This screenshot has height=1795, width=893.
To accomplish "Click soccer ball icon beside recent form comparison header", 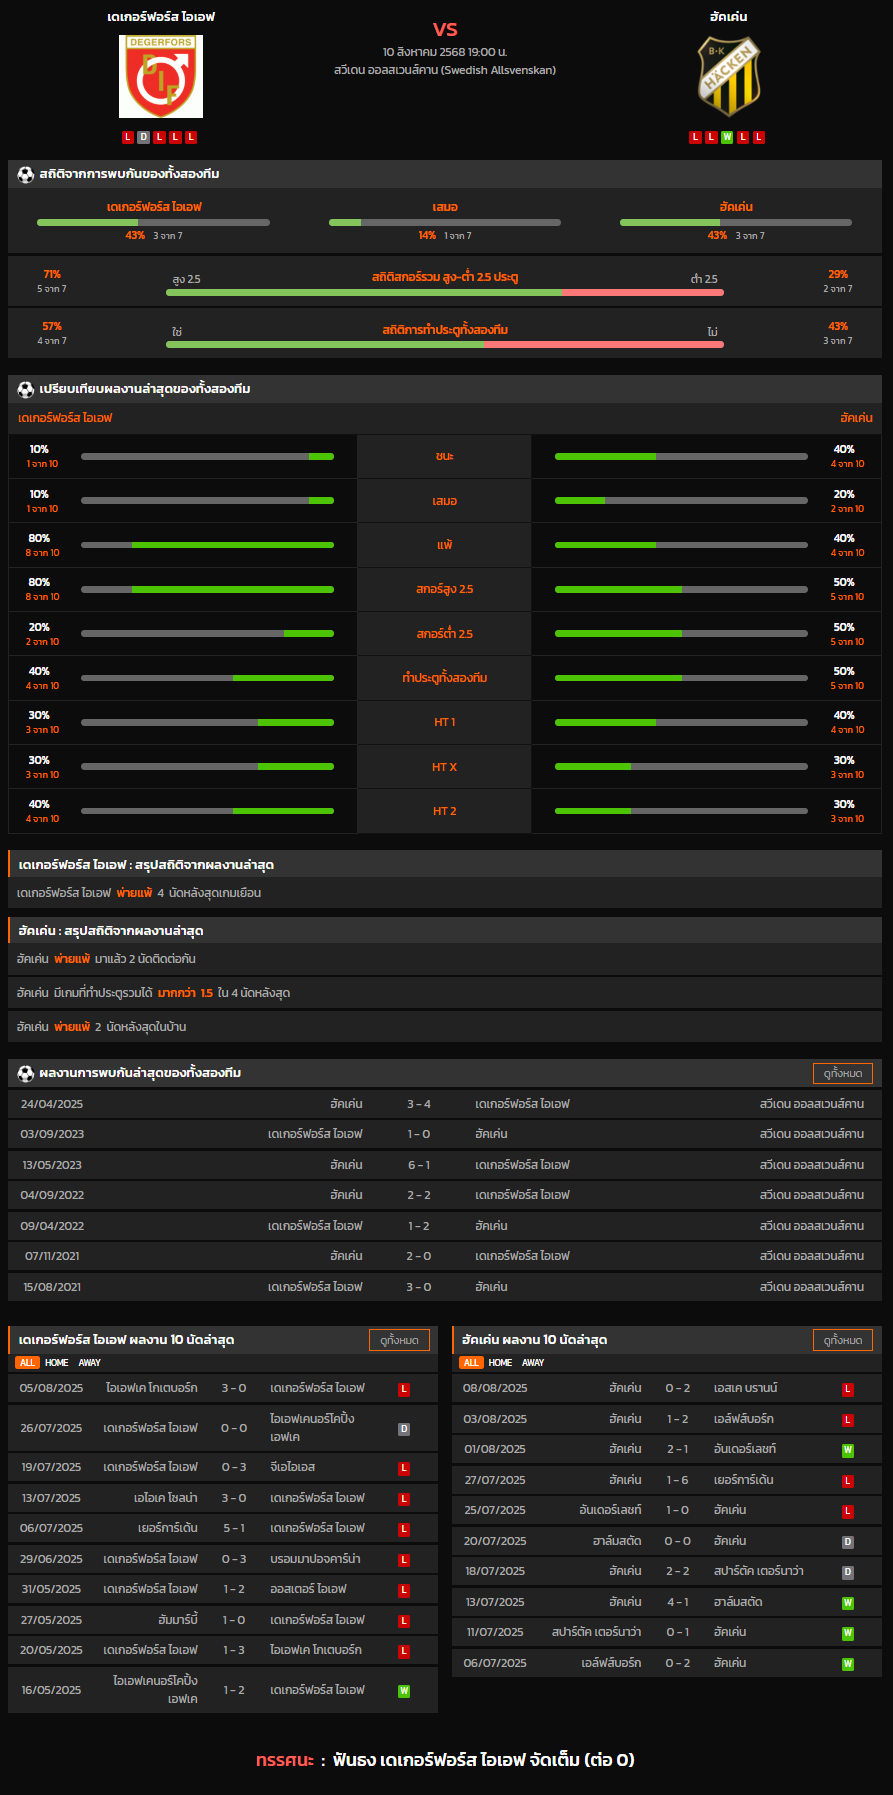I will 26,389.
